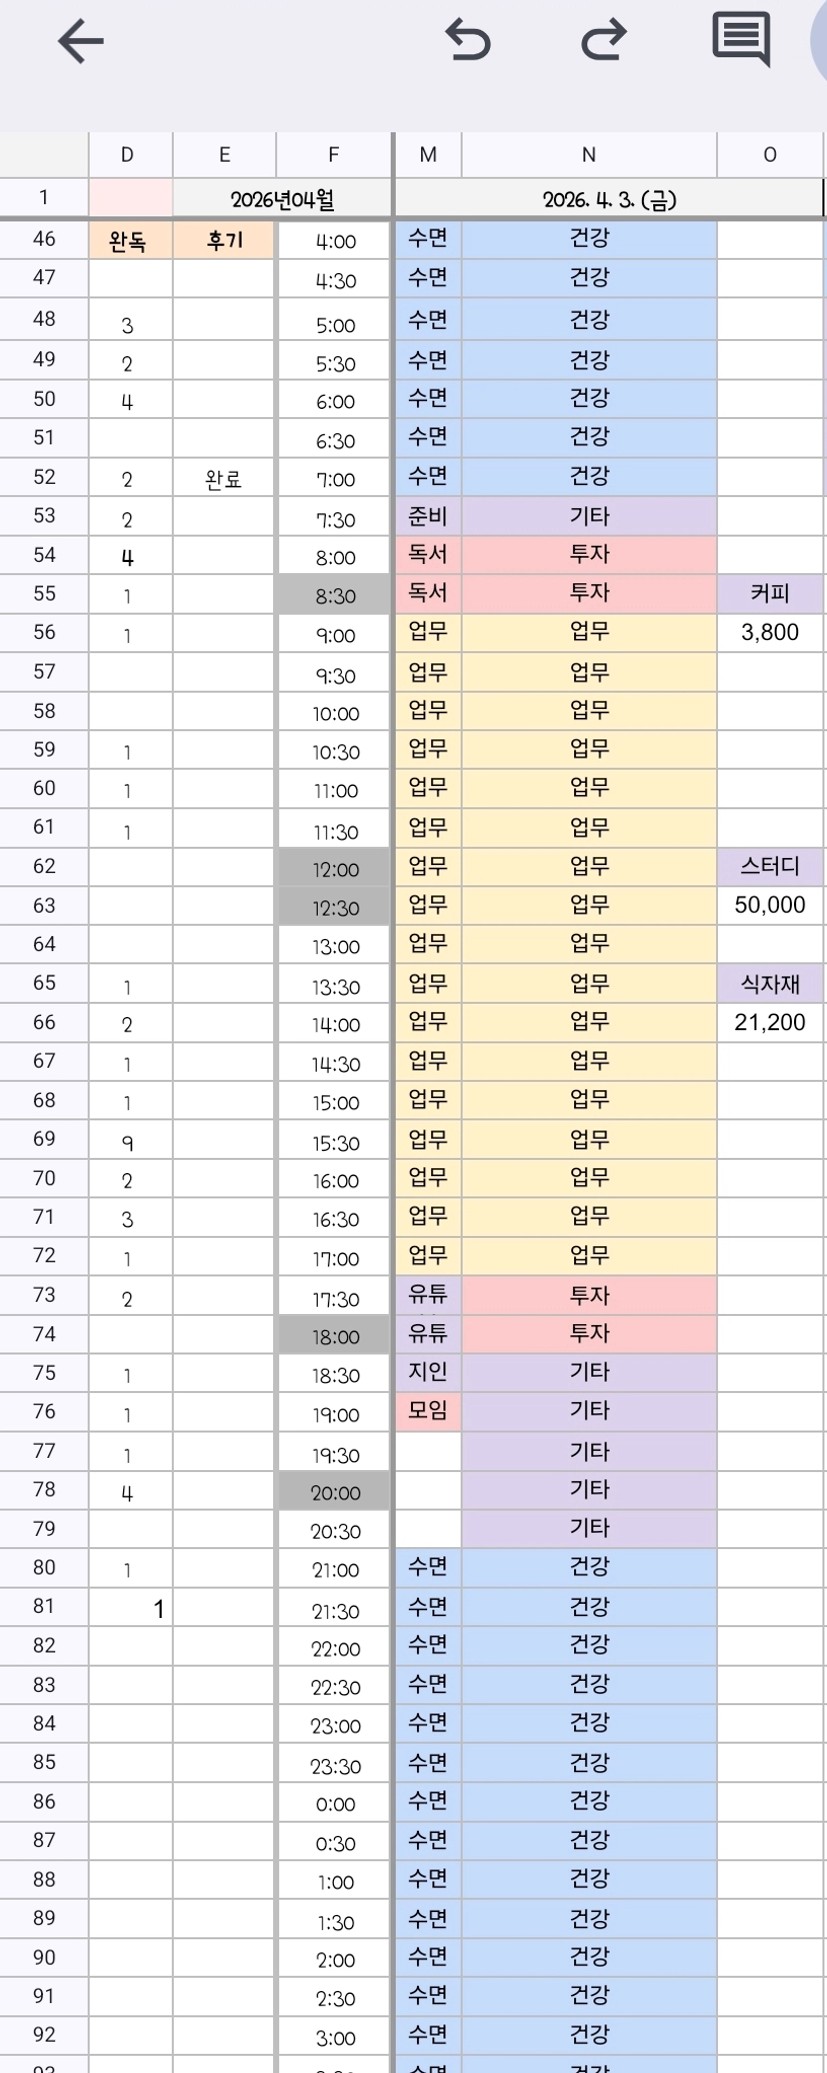Tap the back arrow icon
Screen dimensions: 827x2073
pos(81,42)
